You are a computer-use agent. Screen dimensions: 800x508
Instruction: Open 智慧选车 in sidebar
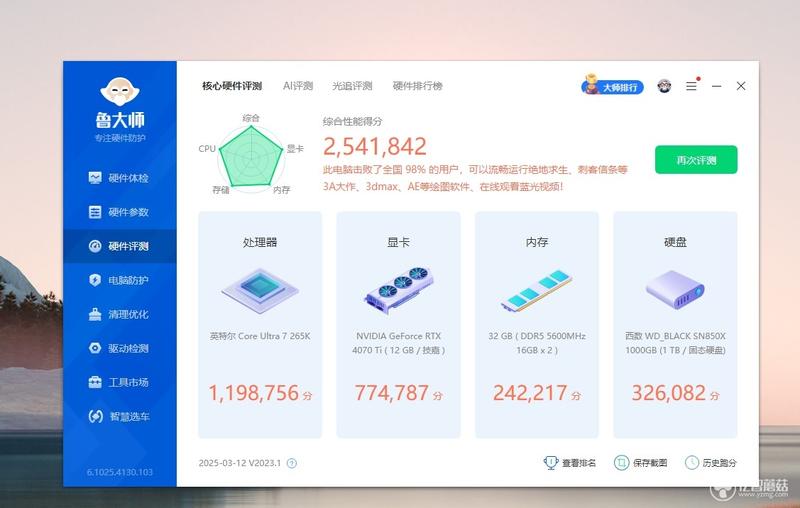pyautogui.click(x=120, y=416)
